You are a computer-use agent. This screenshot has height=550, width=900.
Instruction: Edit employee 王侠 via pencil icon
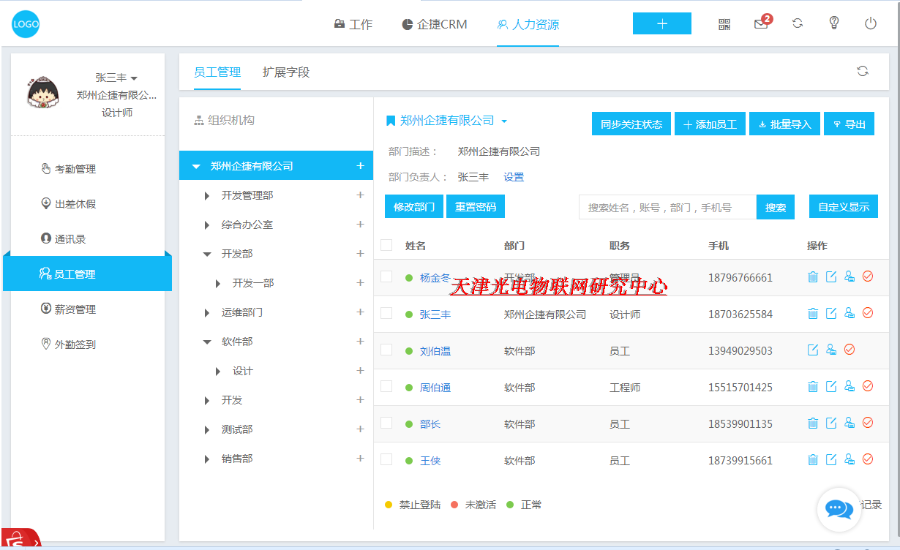coord(831,459)
